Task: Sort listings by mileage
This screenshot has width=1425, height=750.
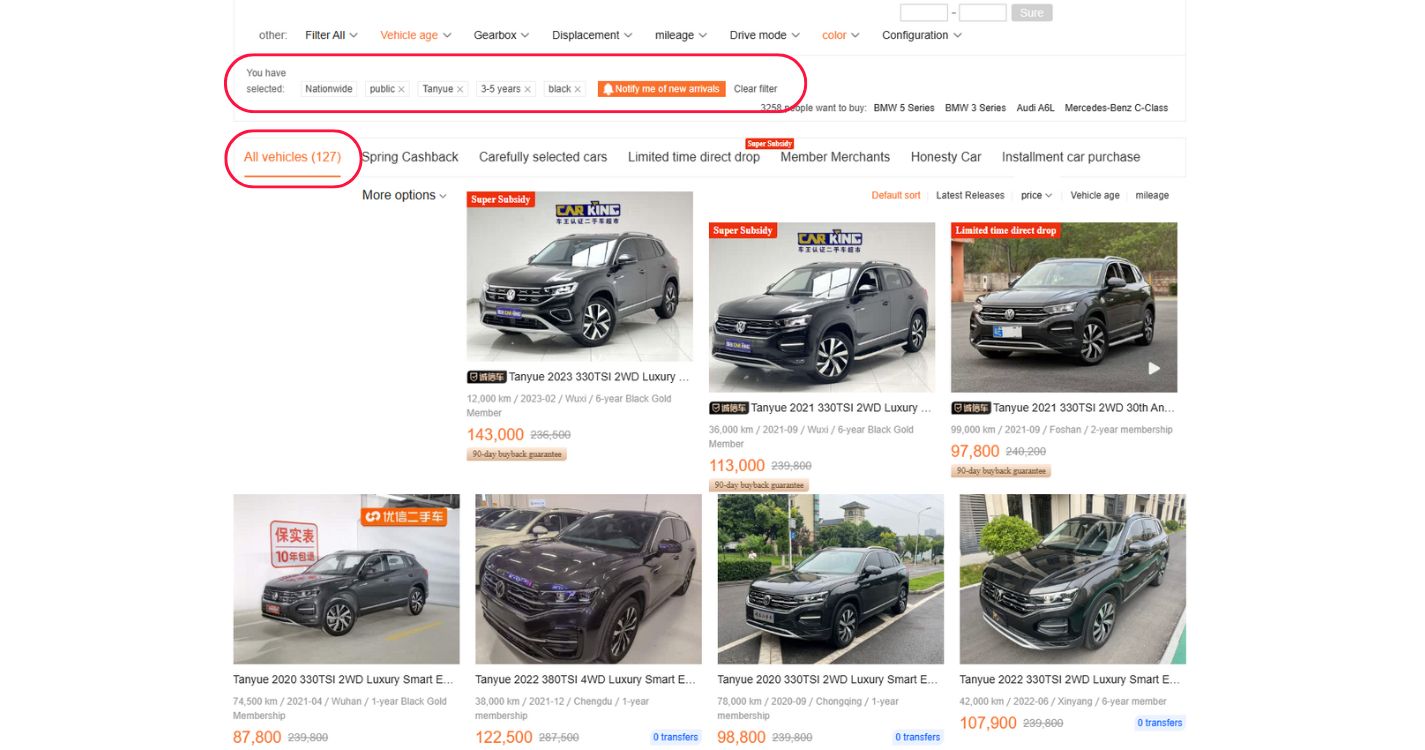Action: point(1152,195)
